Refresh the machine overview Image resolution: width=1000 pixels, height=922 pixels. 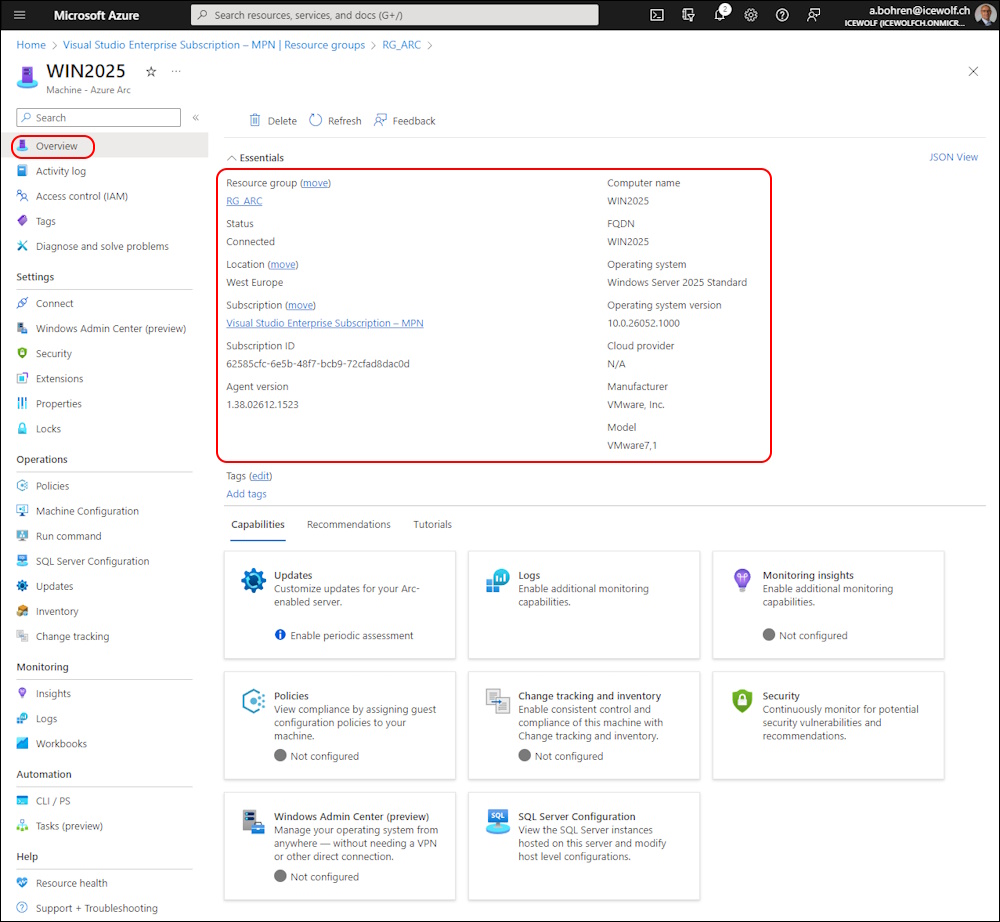pyautogui.click(x=335, y=121)
